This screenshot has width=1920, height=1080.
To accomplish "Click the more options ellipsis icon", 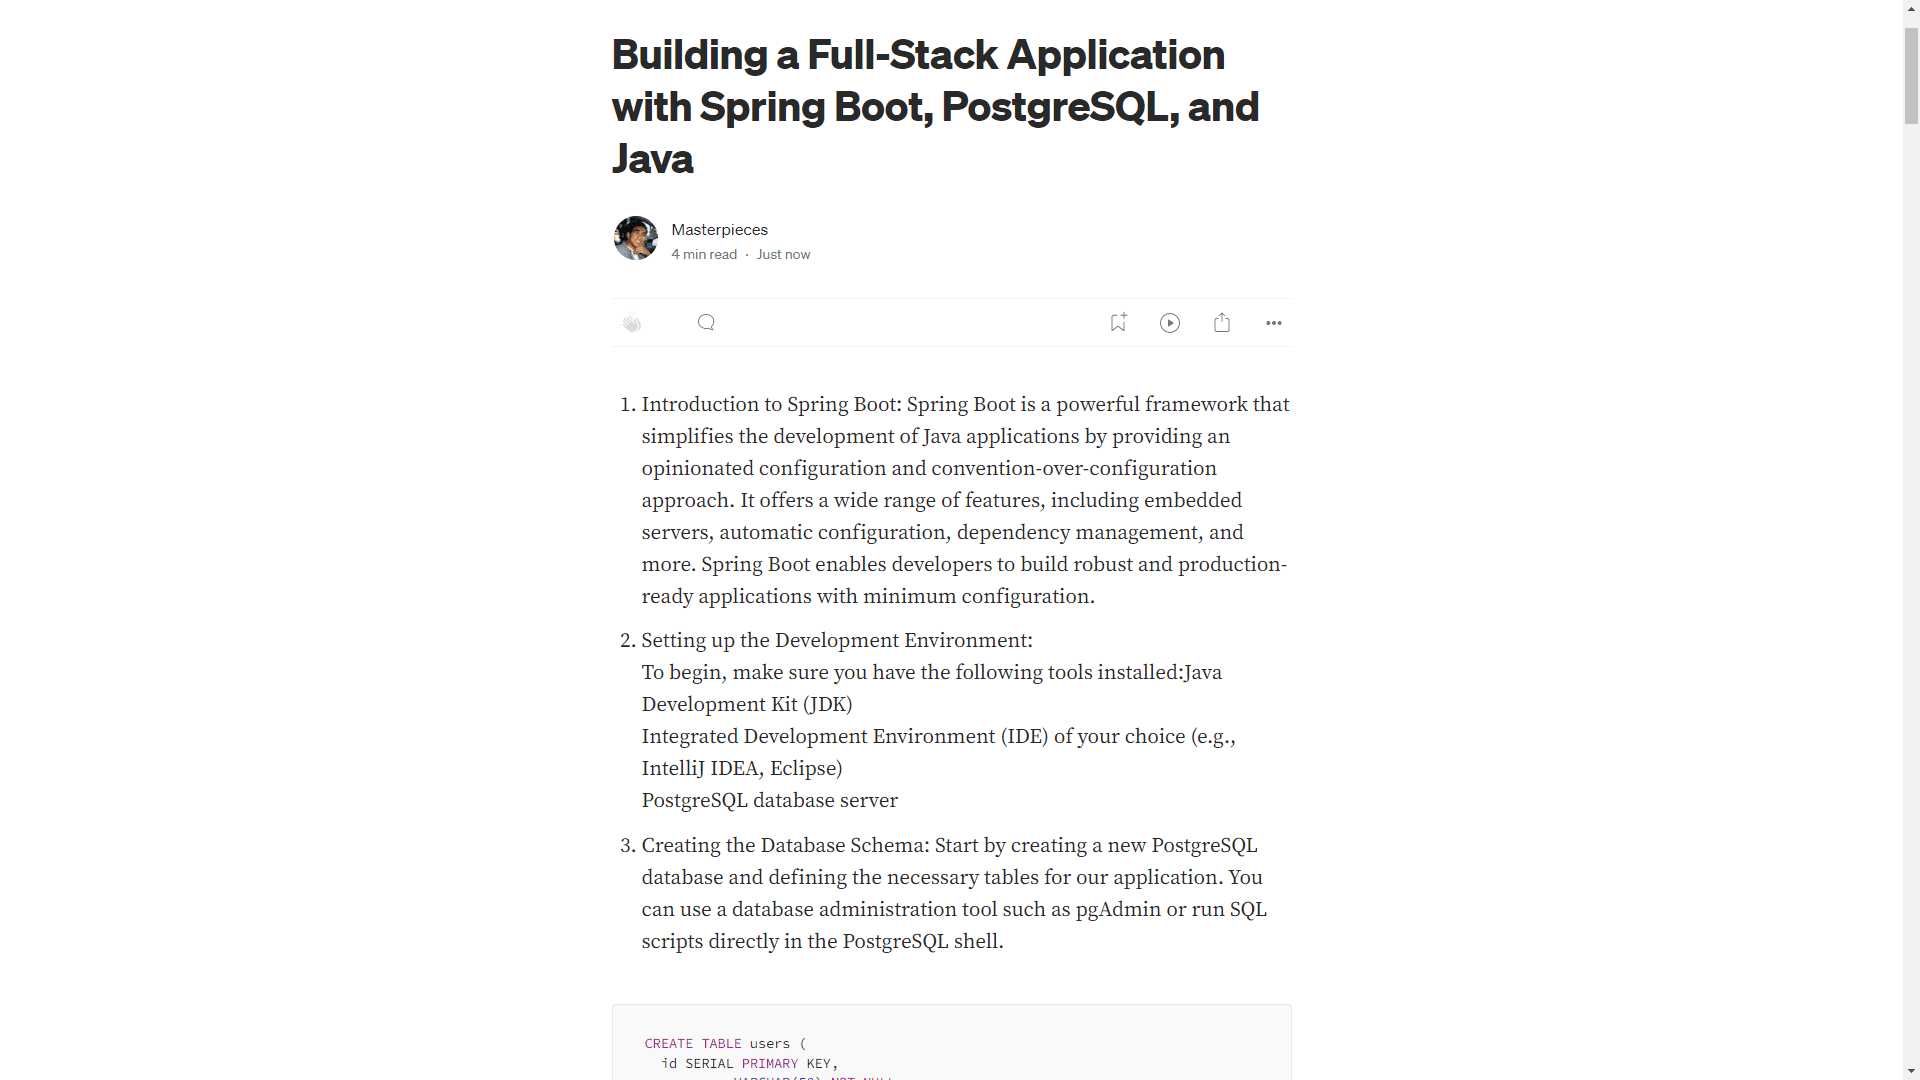I will click(1273, 322).
